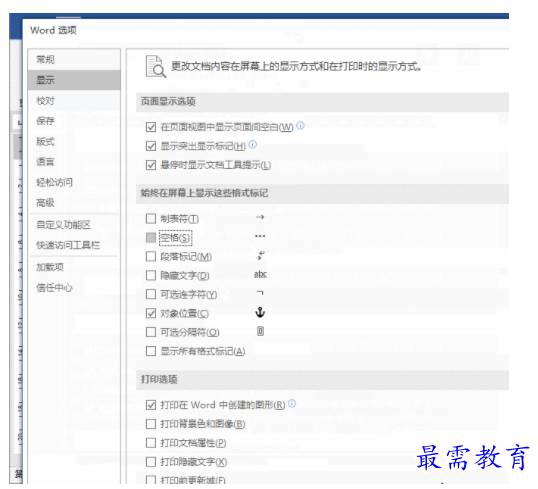This screenshot has height=489, width=538.
Task: Click info icon beside 打印在 Word 中创建的图形
Action: pyautogui.click(x=292, y=403)
